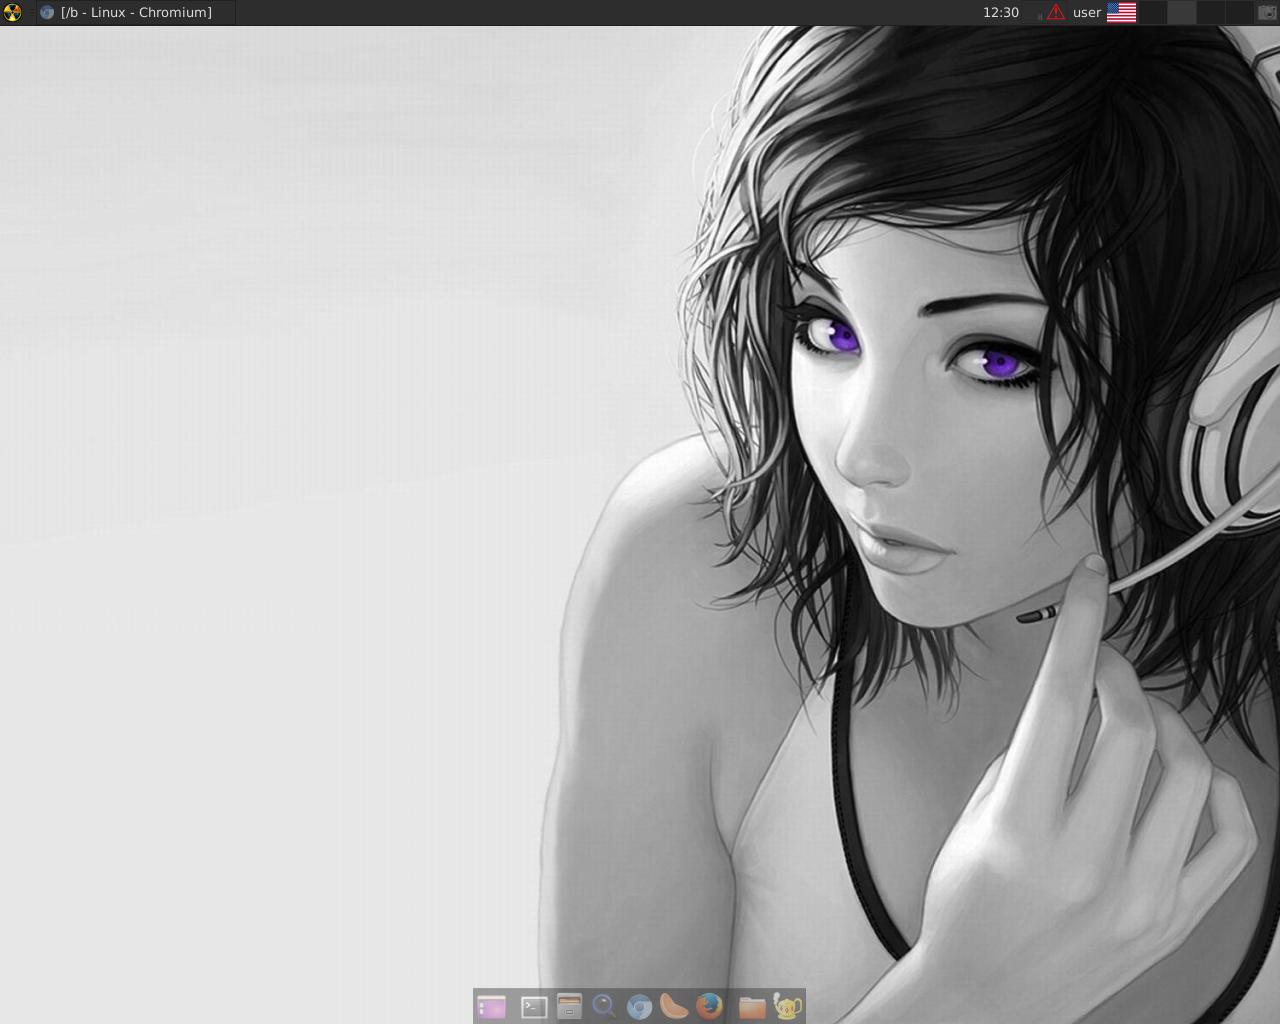
Task: Click the camera screenshot icon in the panel
Action: point(1267,12)
